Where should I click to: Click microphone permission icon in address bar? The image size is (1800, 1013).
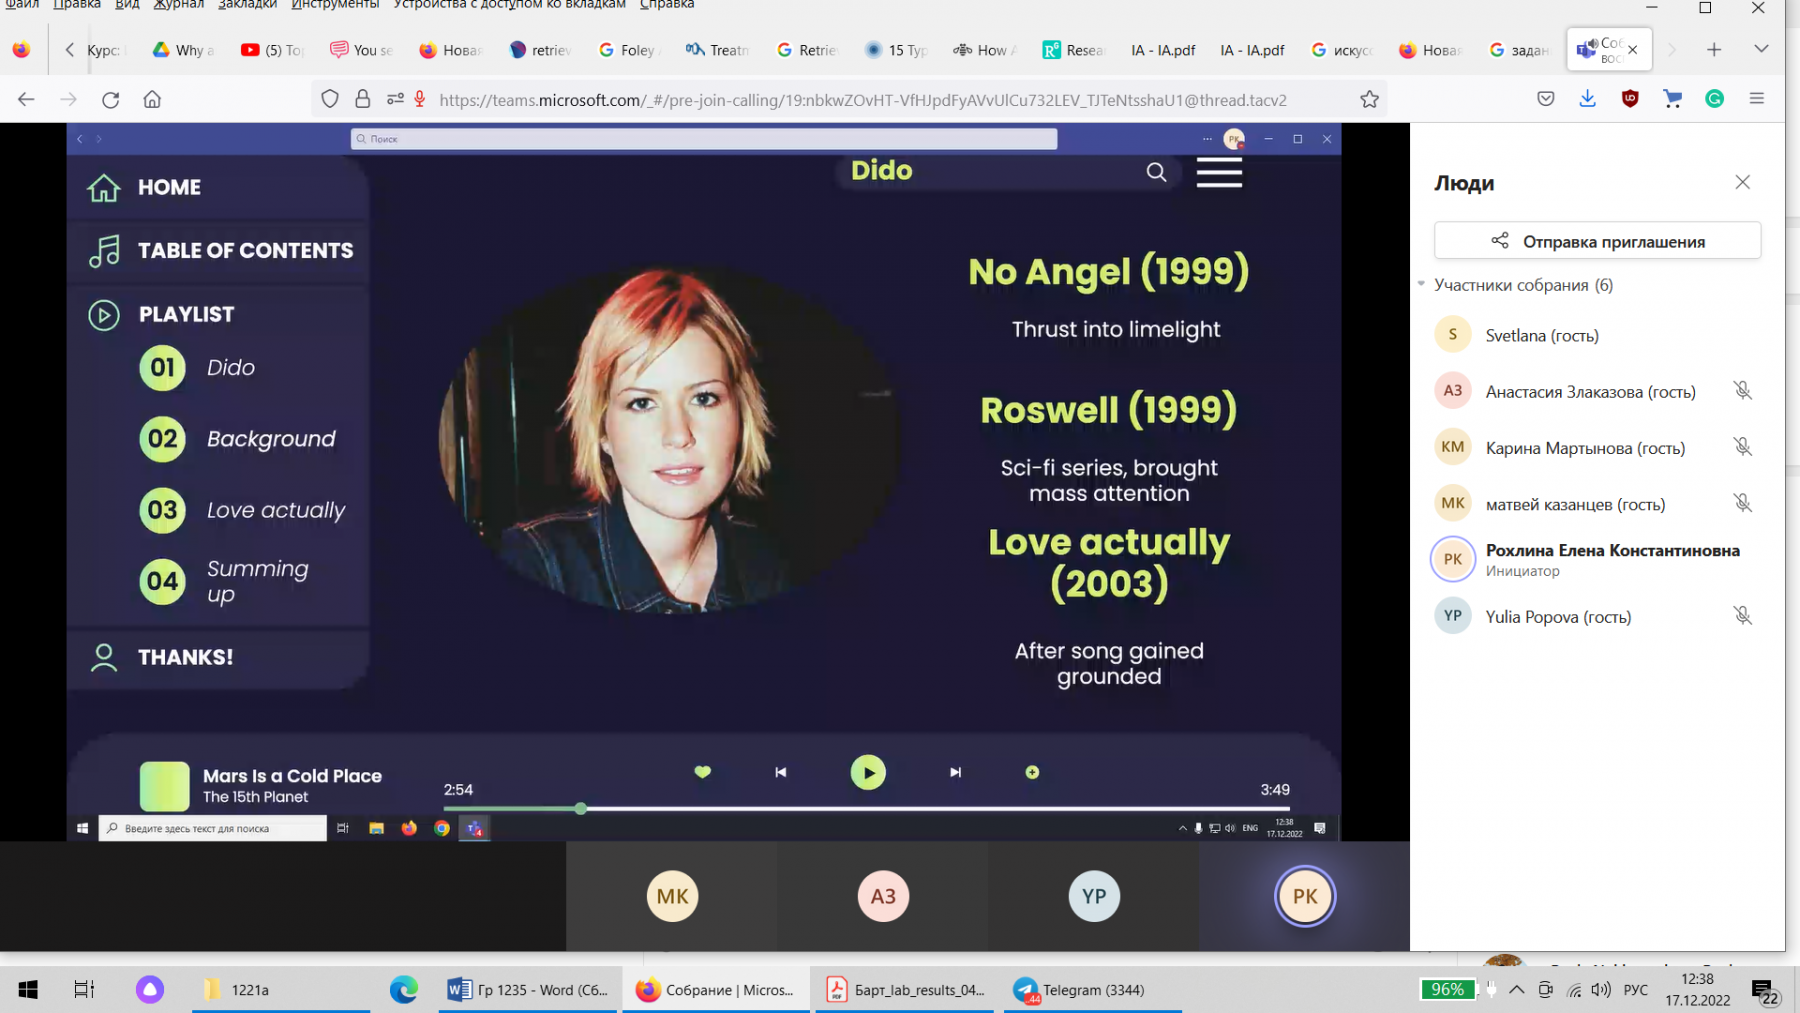tap(420, 99)
